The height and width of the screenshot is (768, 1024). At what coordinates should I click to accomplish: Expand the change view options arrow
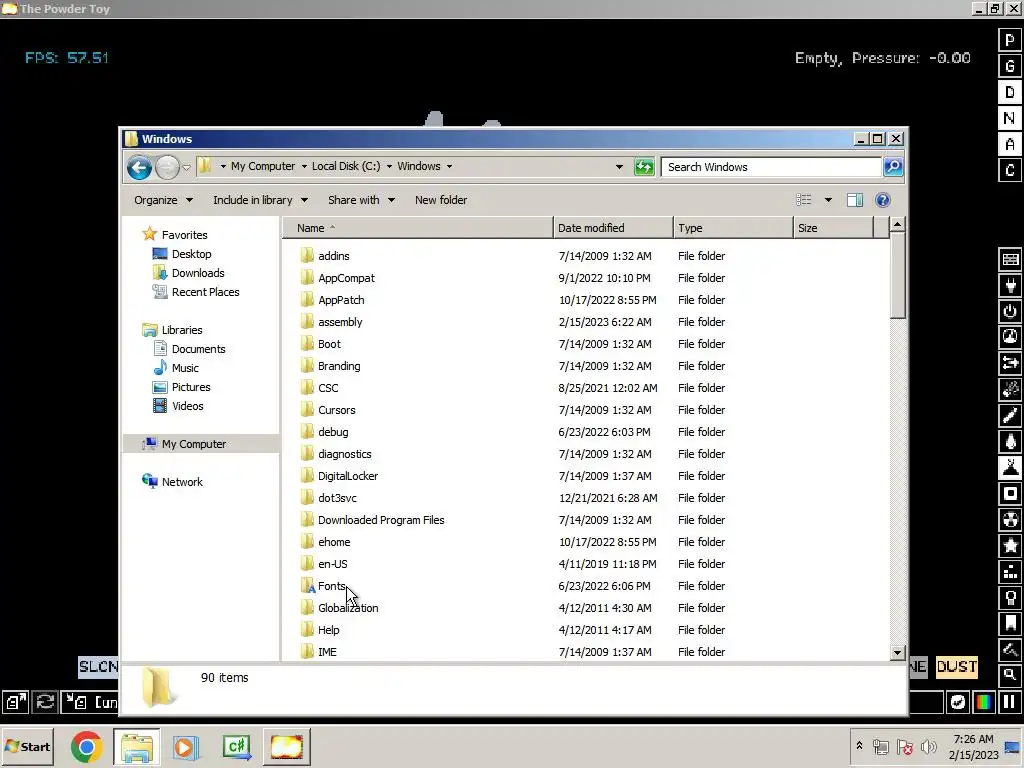tap(828, 200)
